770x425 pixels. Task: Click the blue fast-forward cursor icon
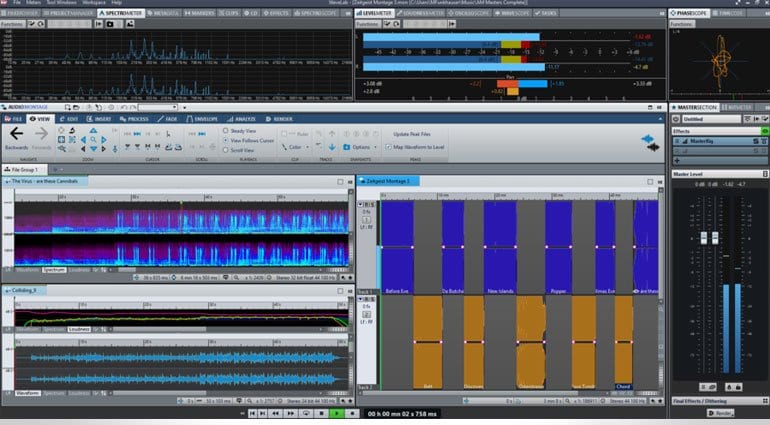tap(138, 134)
